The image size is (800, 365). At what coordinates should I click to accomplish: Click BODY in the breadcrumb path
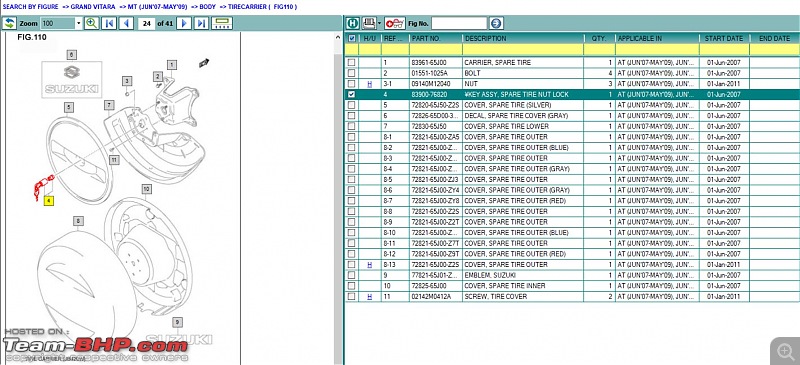tap(207, 7)
